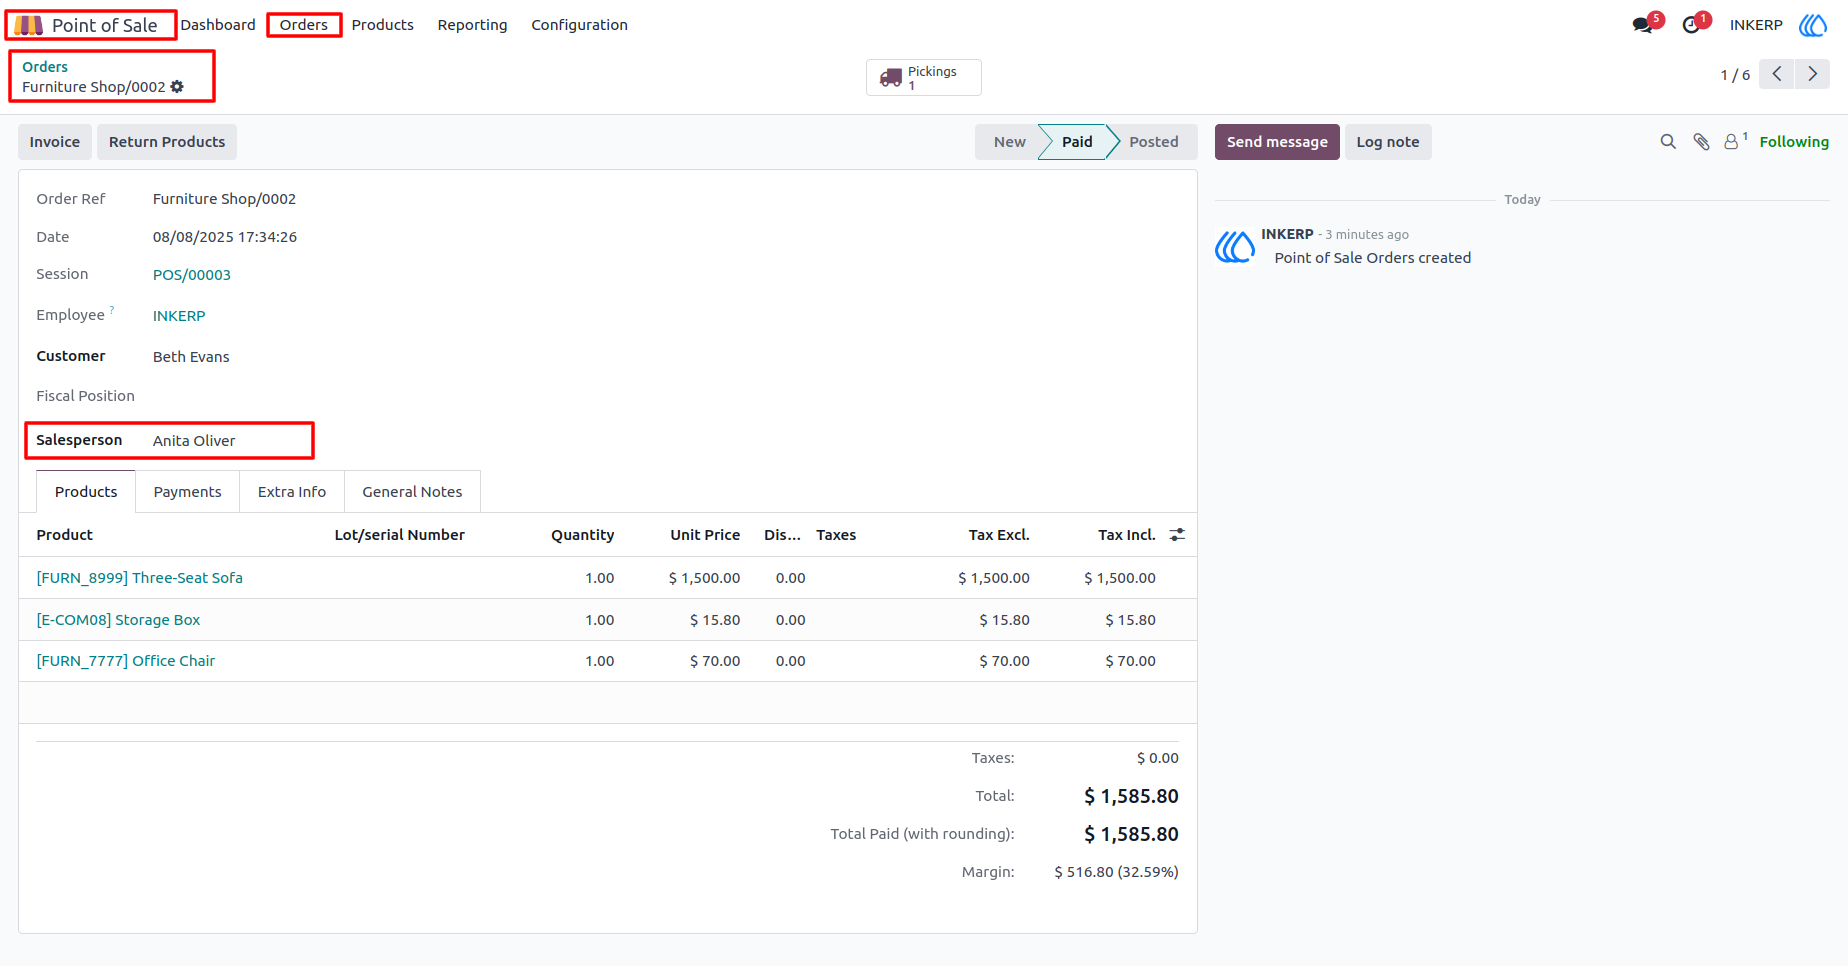
Task: Click the Posted status stage
Action: tap(1154, 142)
